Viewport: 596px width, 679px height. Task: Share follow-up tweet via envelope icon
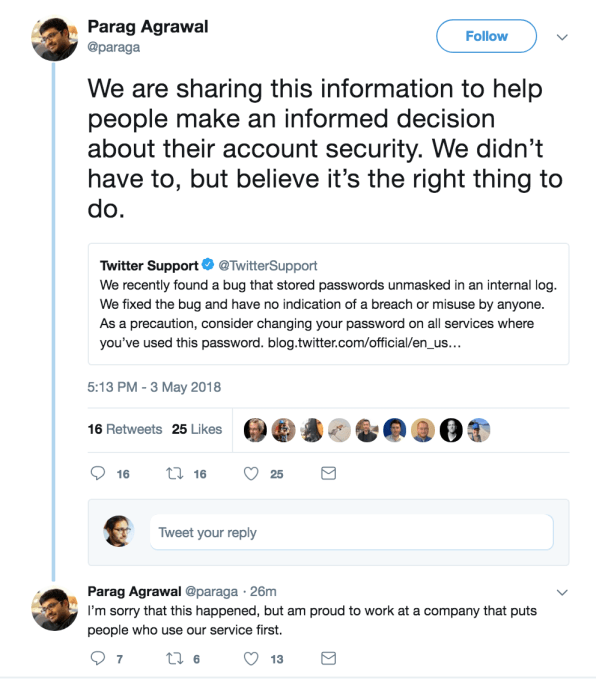pyautogui.click(x=328, y=659)
